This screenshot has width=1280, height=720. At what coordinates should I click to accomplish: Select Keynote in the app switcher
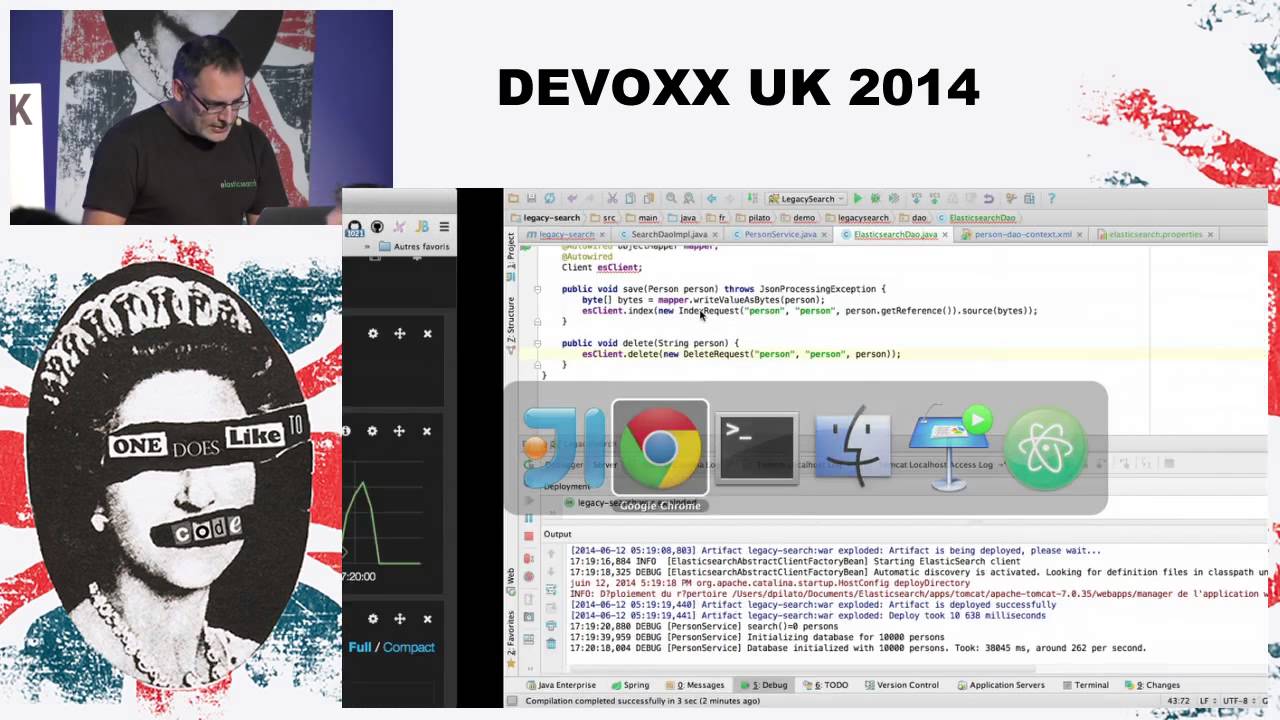click(949, 447)
